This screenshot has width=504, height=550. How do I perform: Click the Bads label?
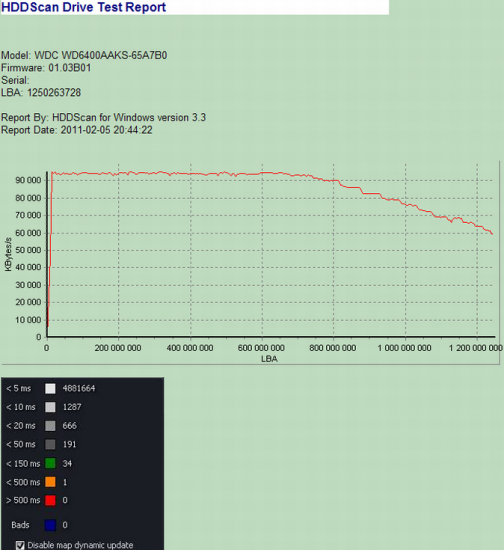tap(20, 525)
